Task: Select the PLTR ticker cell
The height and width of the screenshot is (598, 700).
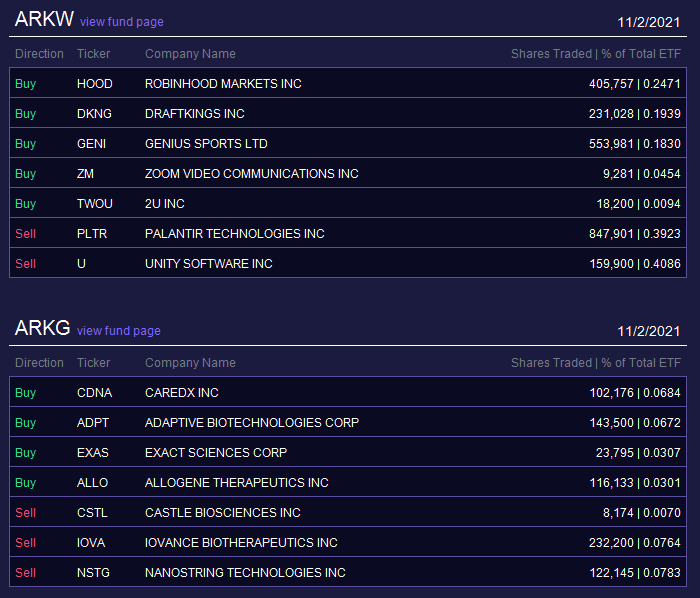Action: [x=92, y=234]
